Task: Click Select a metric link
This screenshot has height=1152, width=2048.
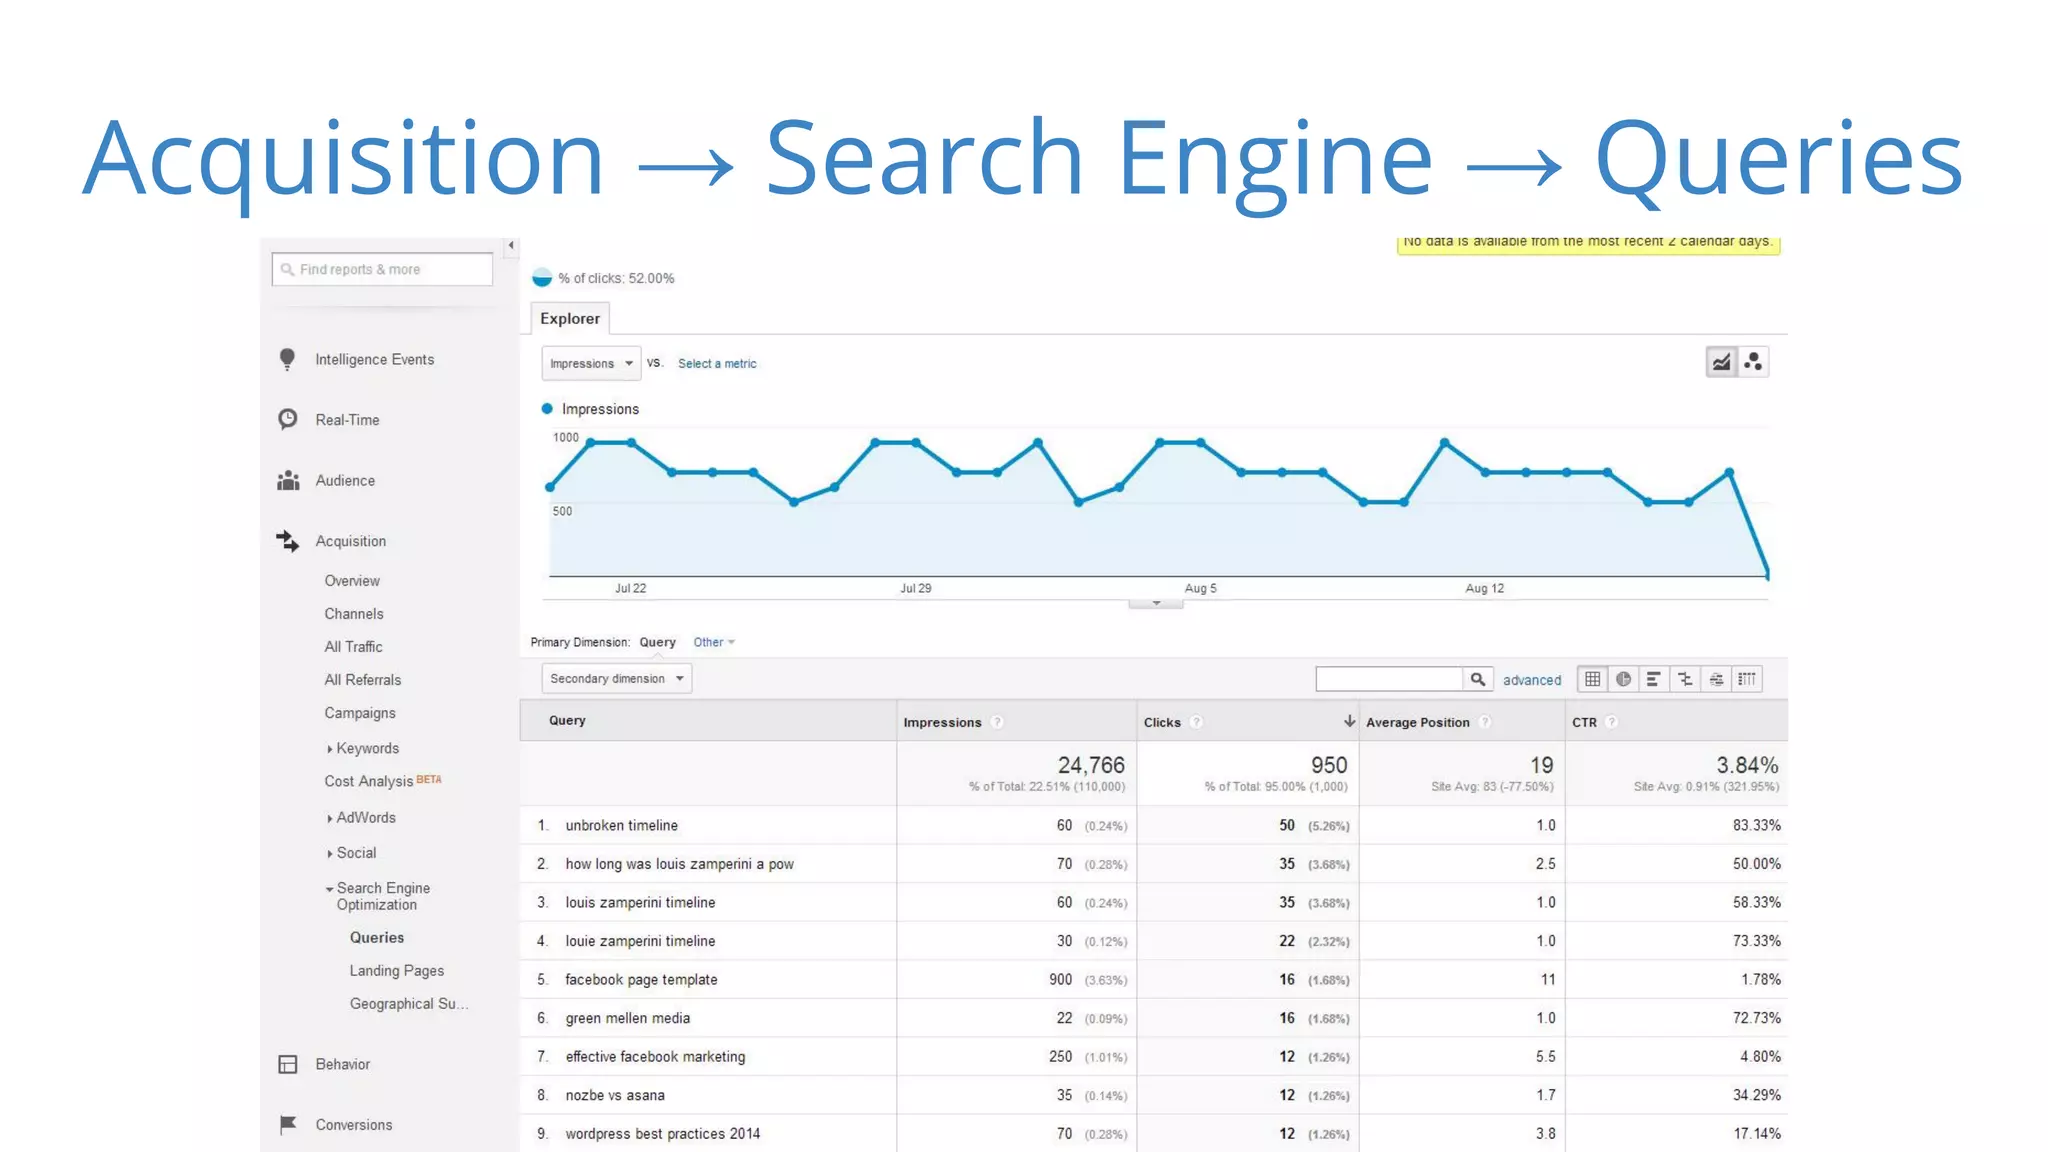Action: [x=717, y=363]
